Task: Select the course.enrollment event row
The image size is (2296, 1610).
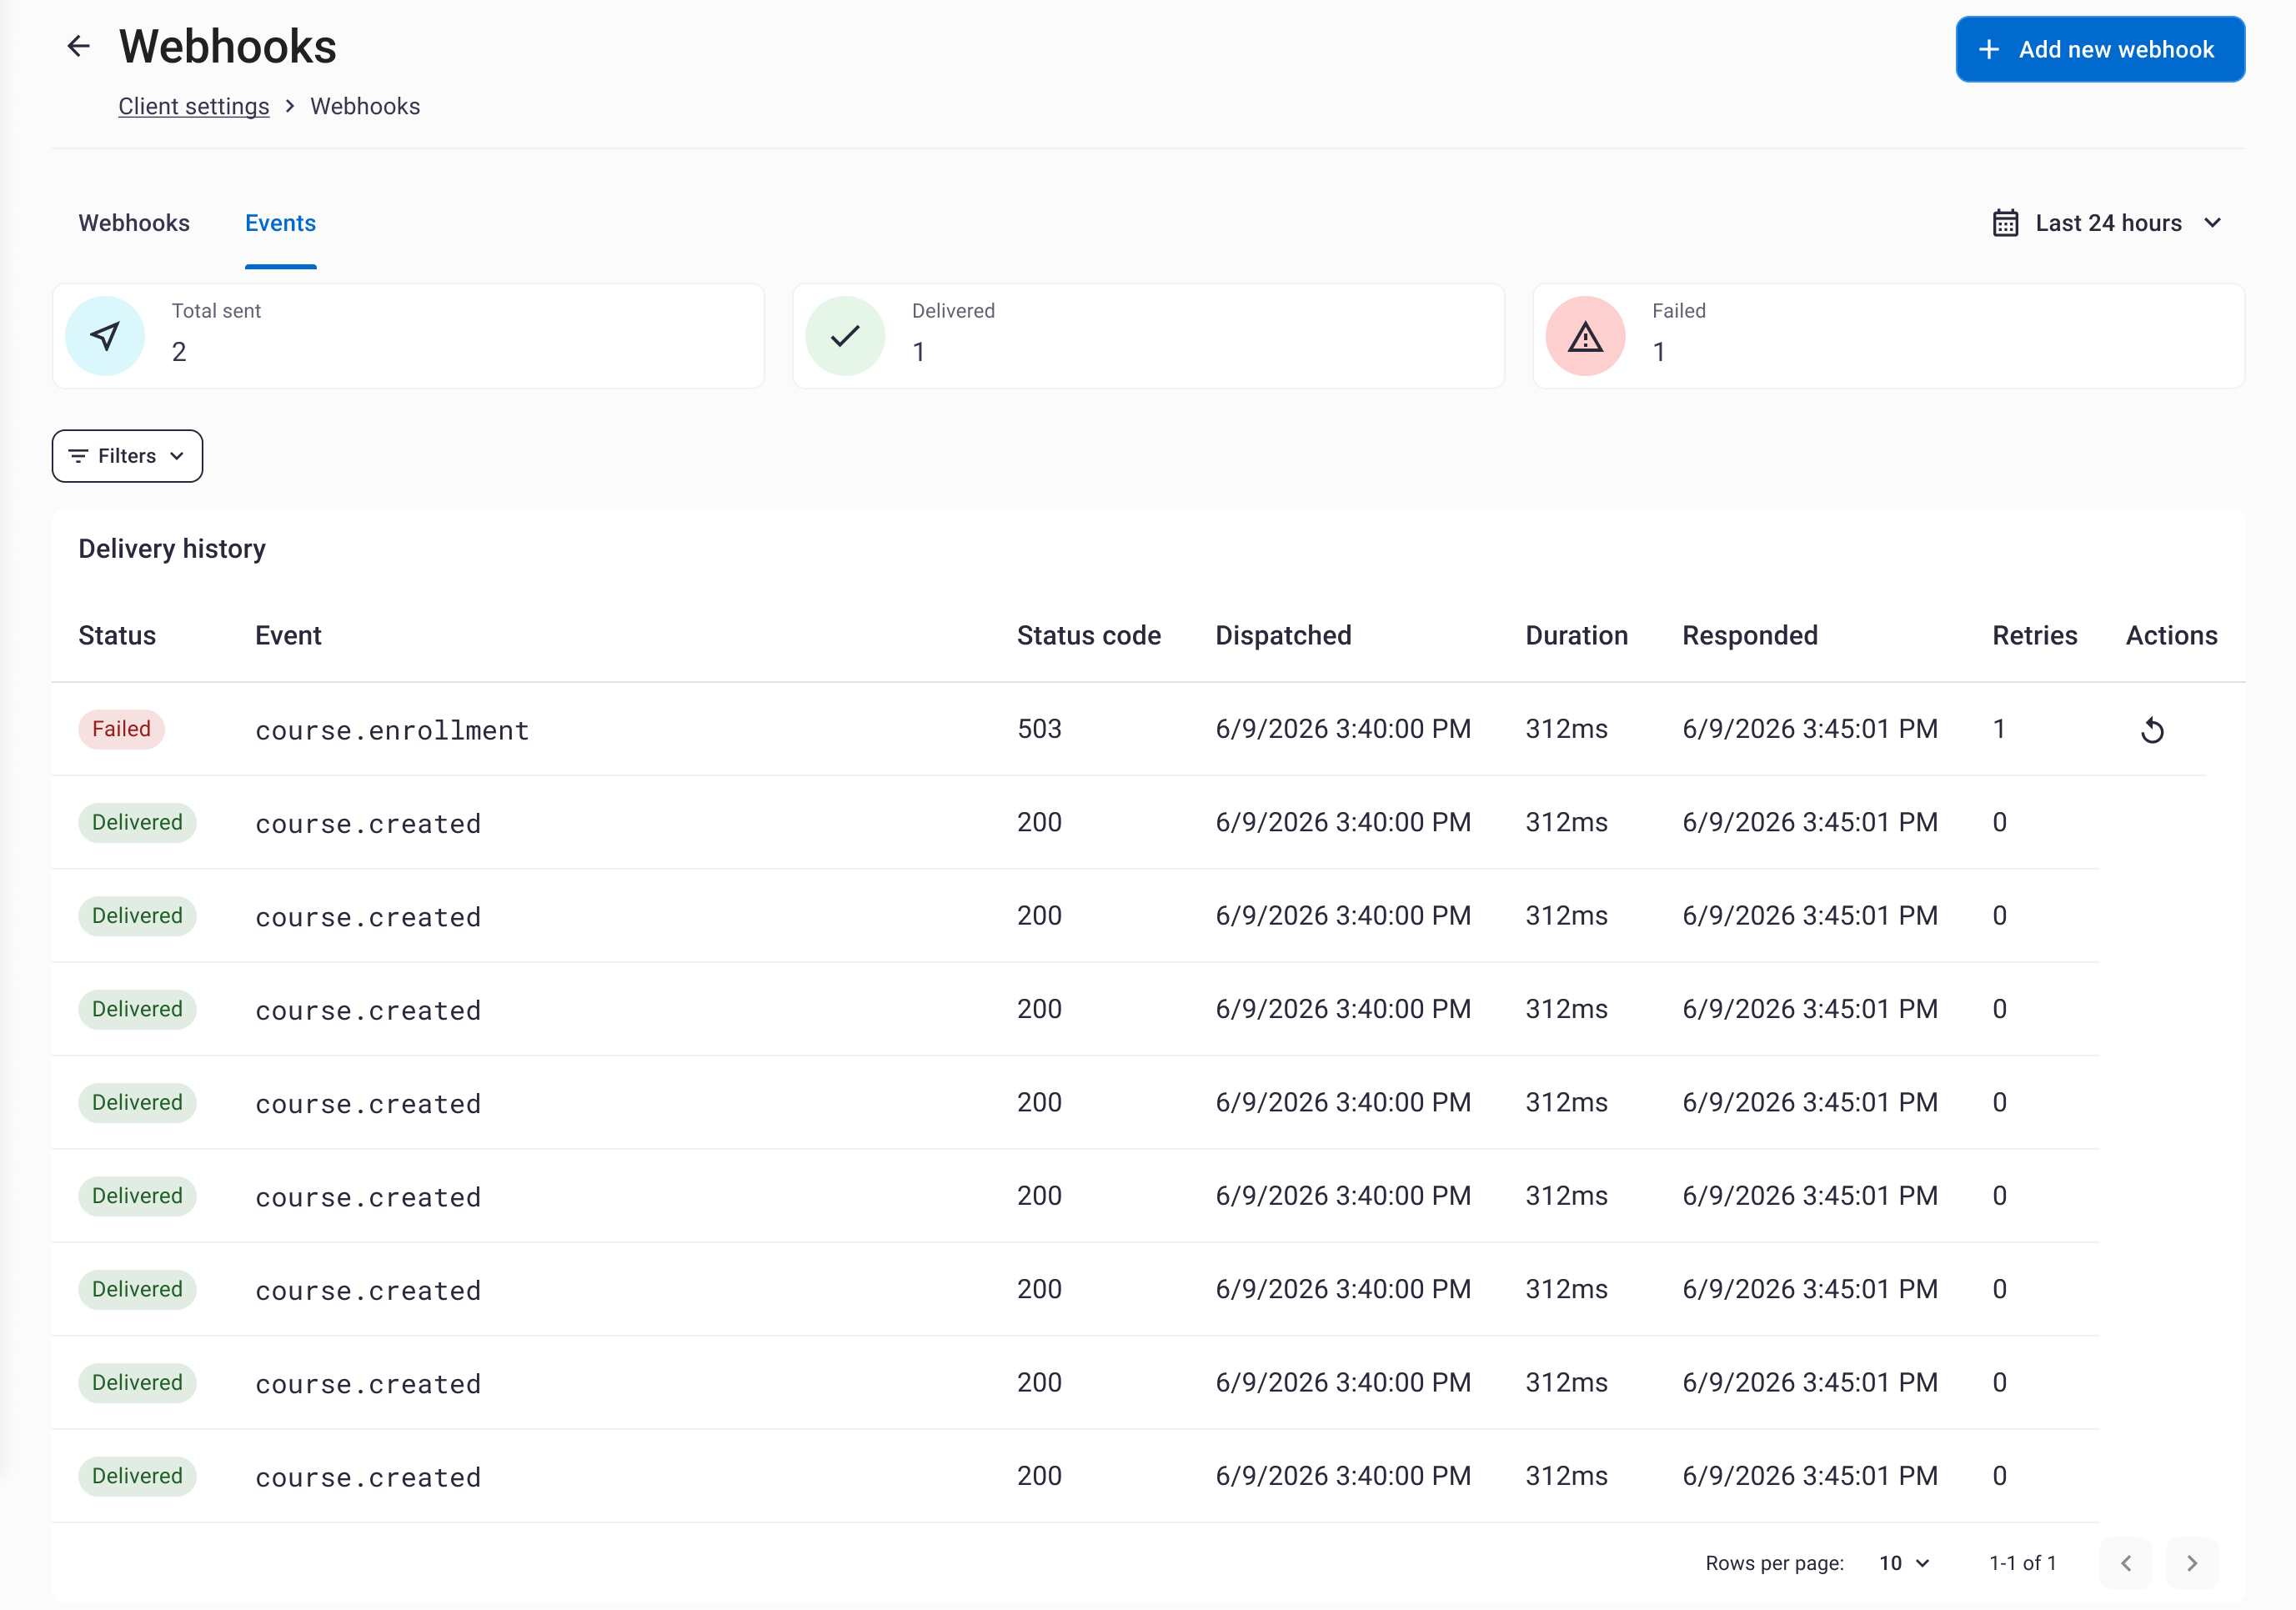Action: pos(1148,729)
